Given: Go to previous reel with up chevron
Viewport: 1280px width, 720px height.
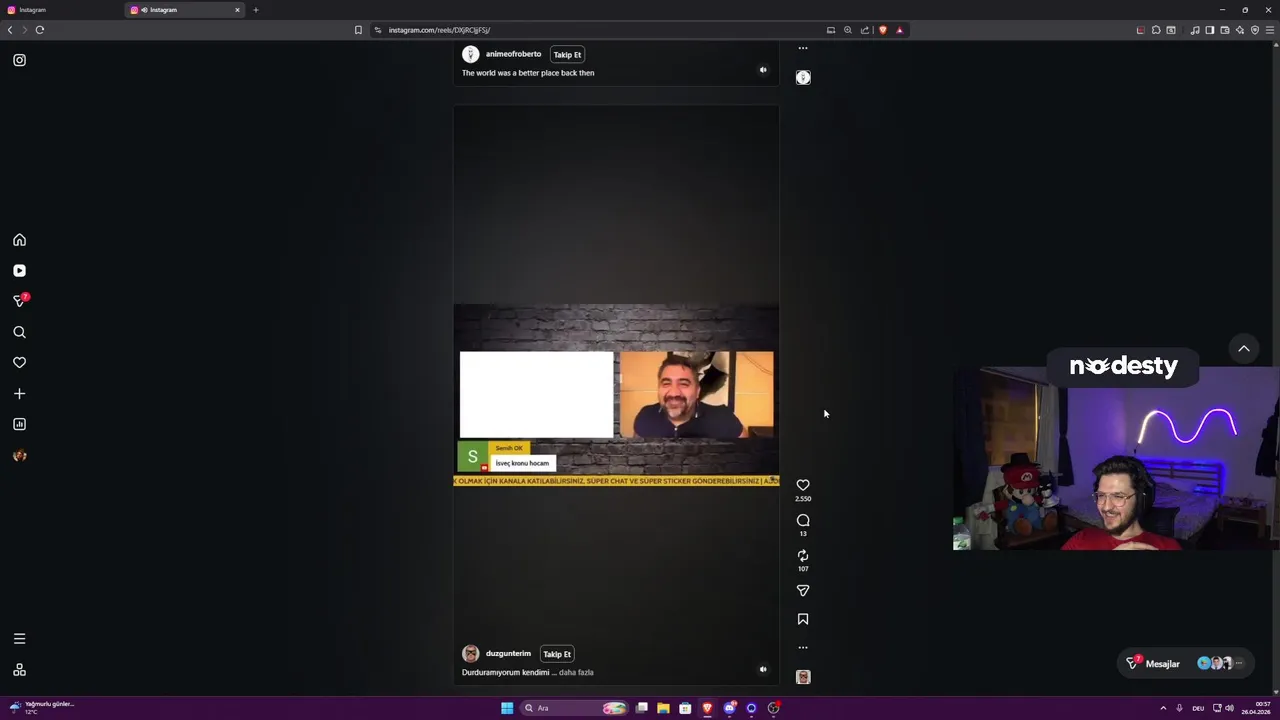Looking at the screenshot, I should (x=1244, y=349).
